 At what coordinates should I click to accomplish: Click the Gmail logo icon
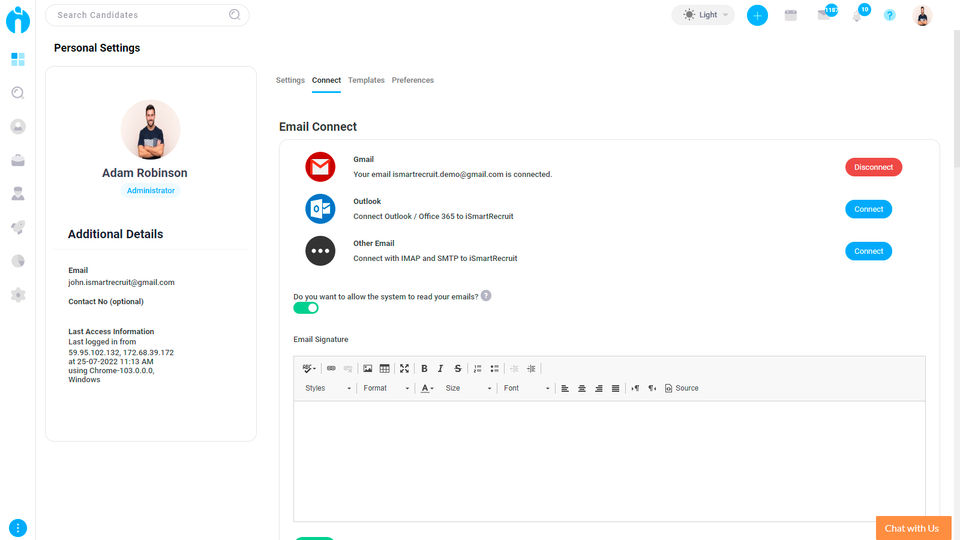coord(320,167)
